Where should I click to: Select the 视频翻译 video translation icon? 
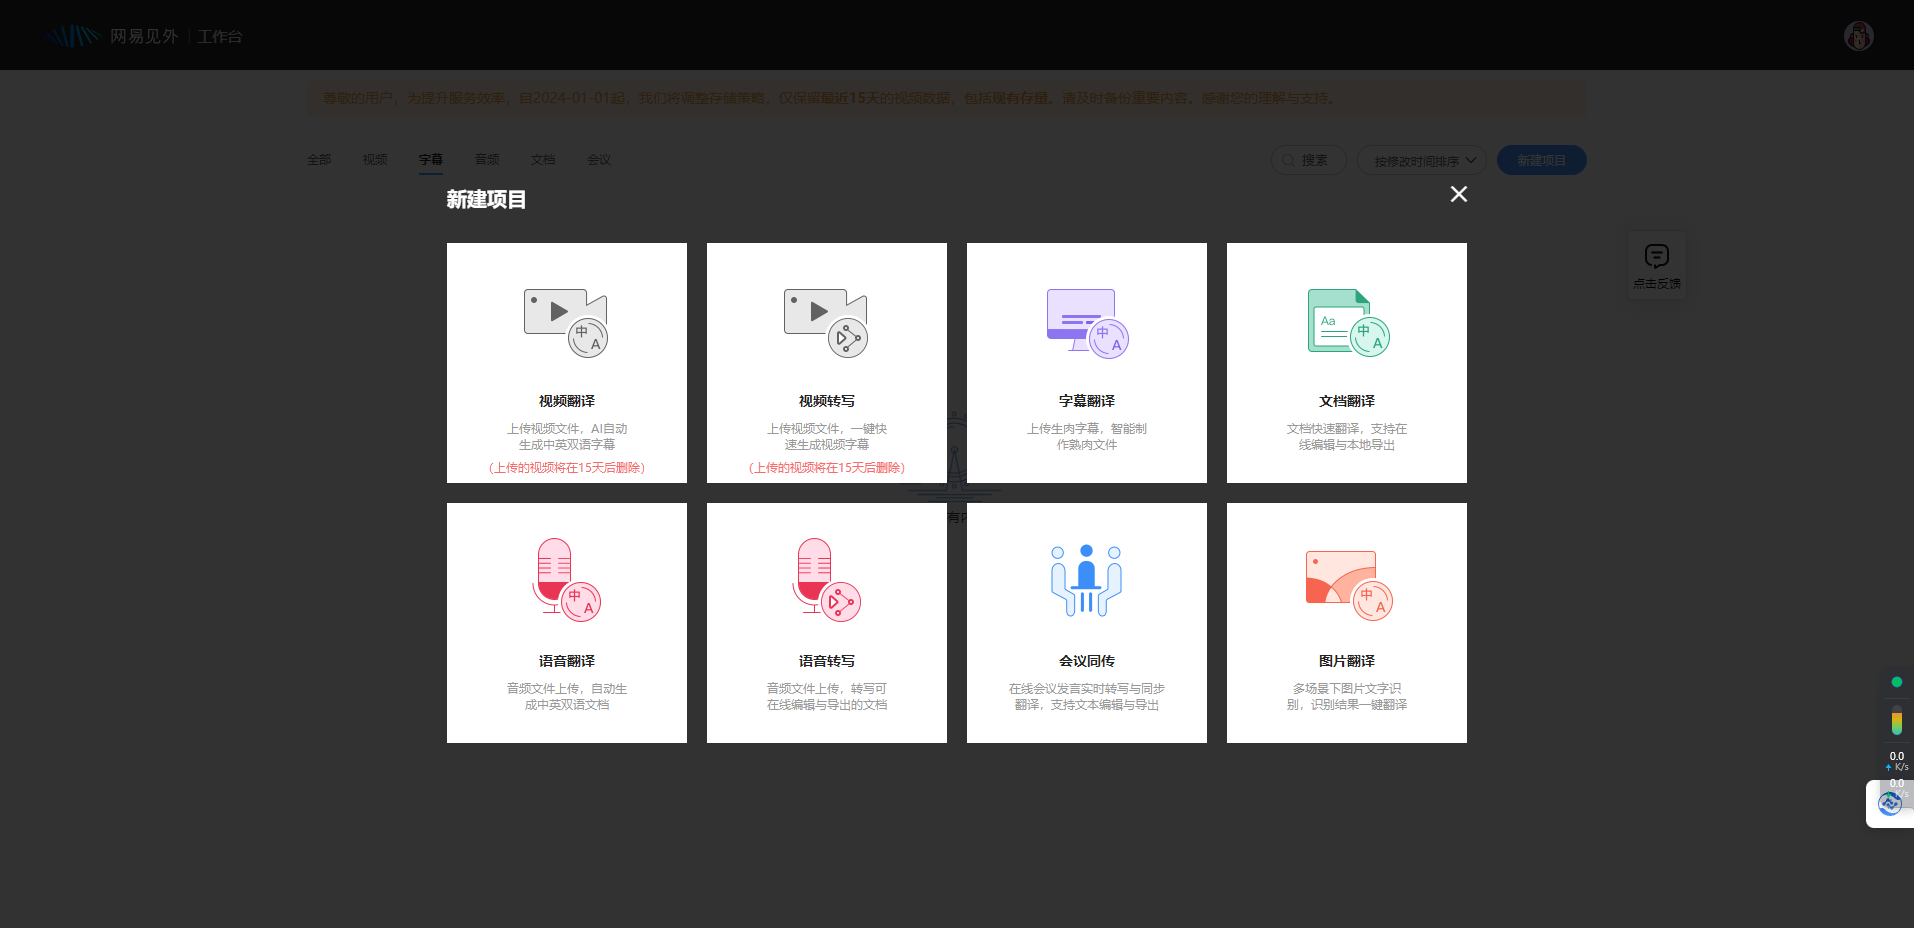(x=566, y=323)
